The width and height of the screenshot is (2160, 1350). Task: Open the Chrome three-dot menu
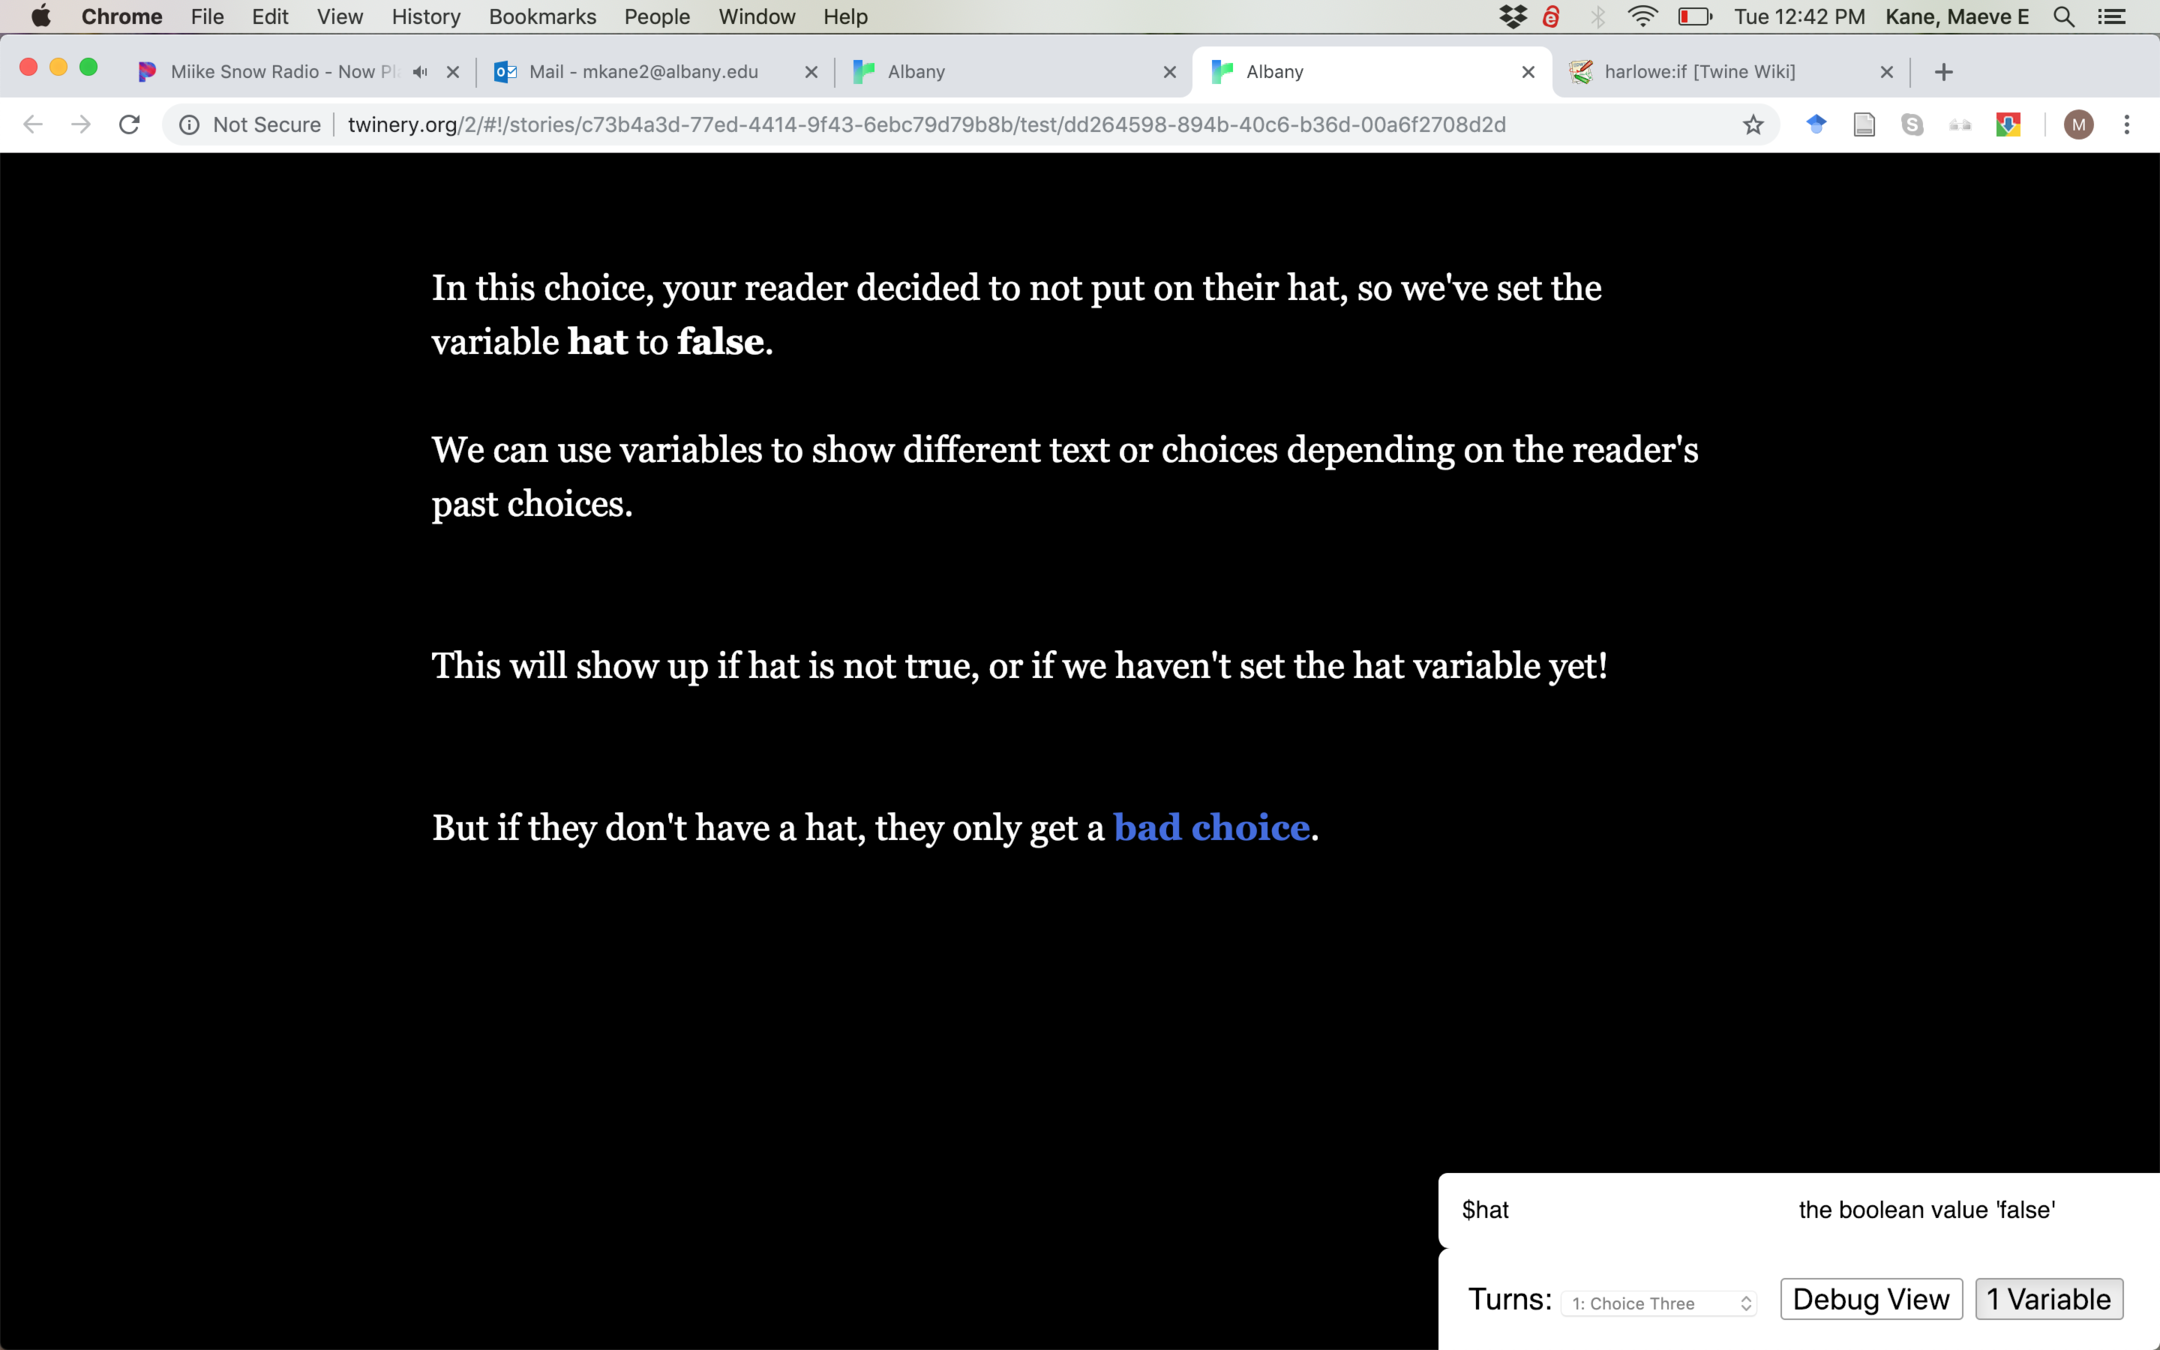pos(2127,125)
